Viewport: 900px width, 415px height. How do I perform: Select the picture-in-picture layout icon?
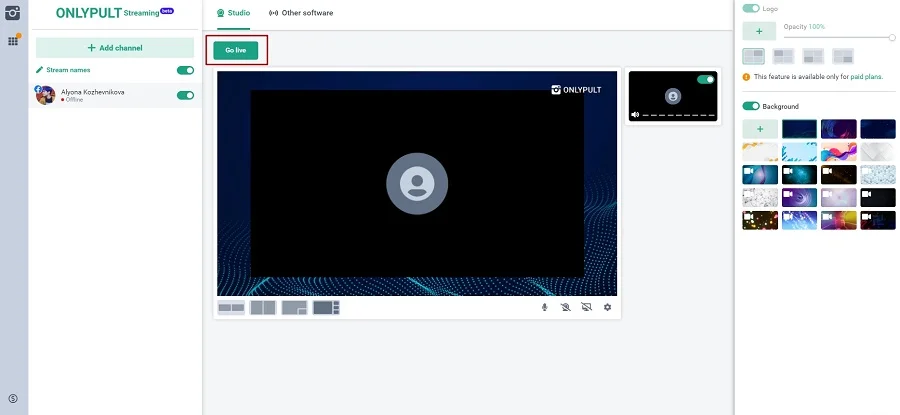pyautogui.click(x=294, y=307)
